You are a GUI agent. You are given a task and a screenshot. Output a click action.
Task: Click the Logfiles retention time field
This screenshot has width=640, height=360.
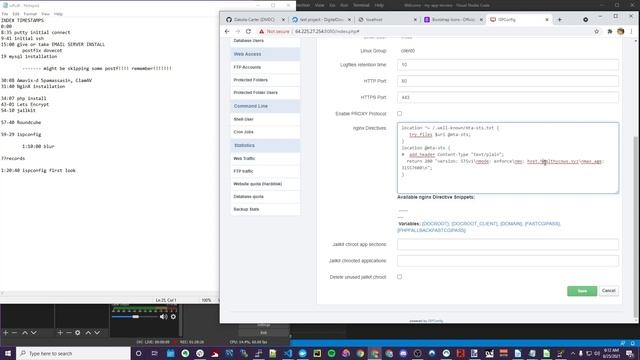508,65
